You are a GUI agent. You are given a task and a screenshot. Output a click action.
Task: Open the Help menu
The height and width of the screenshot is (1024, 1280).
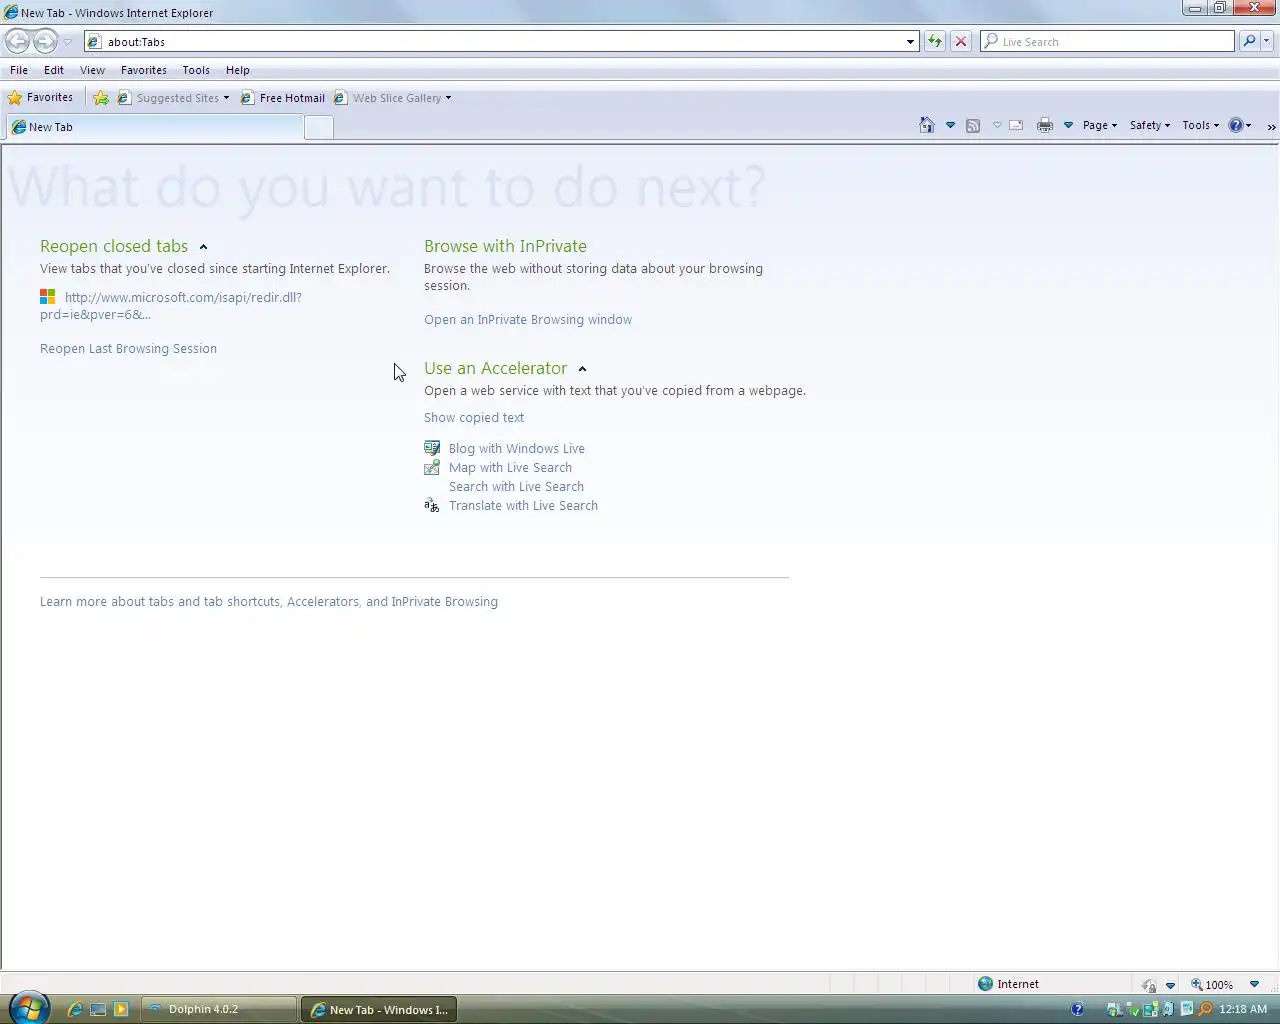coord(238,70)
